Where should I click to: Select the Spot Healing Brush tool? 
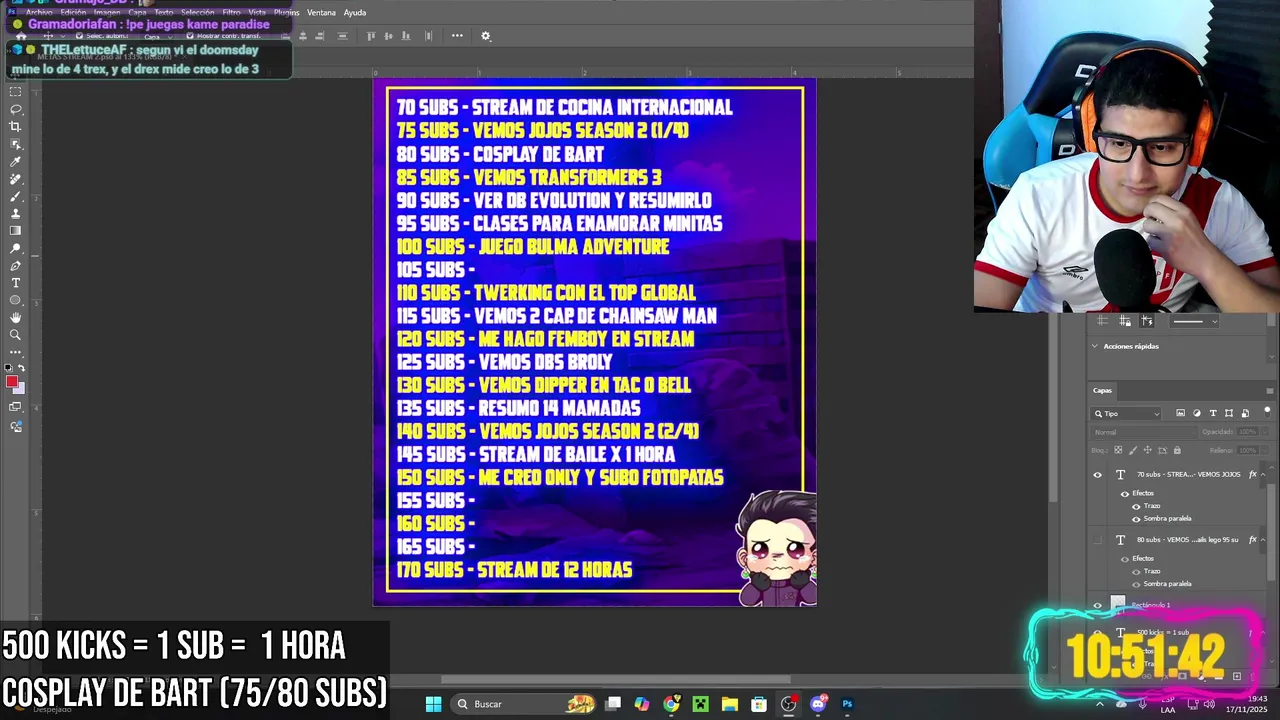point(15,179)
